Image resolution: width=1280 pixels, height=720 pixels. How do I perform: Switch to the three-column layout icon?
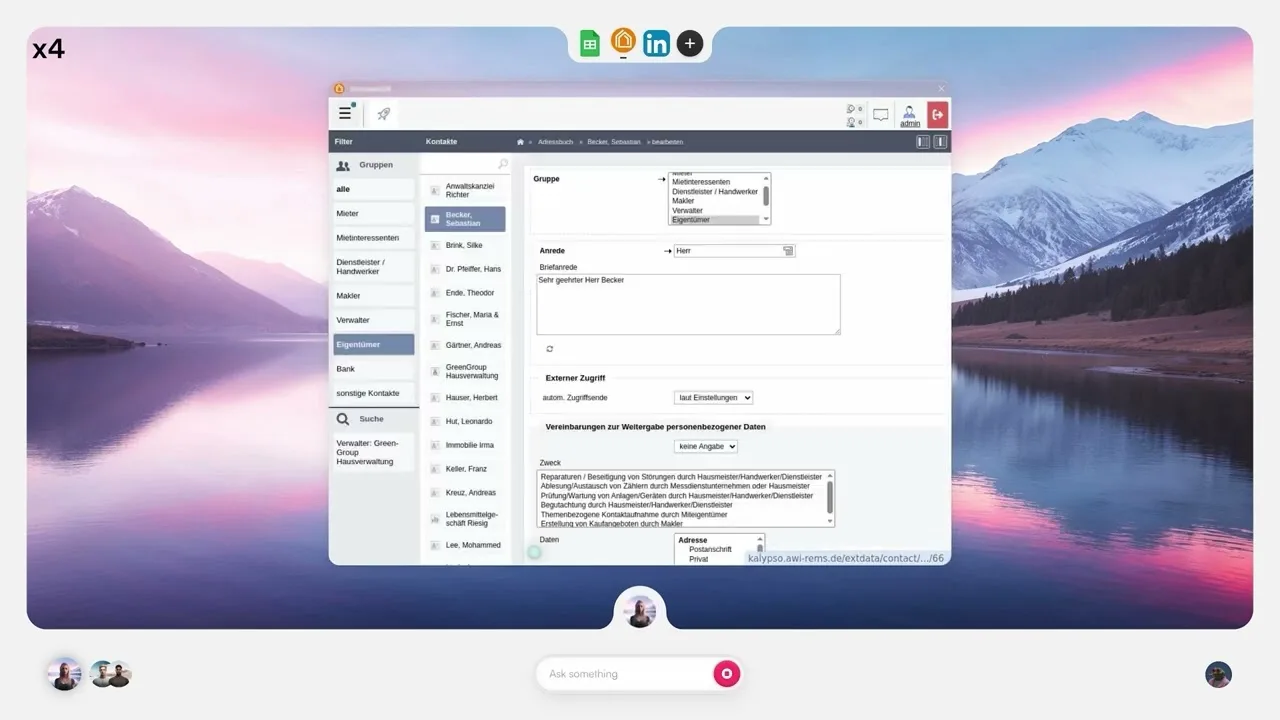click(923, 142)
